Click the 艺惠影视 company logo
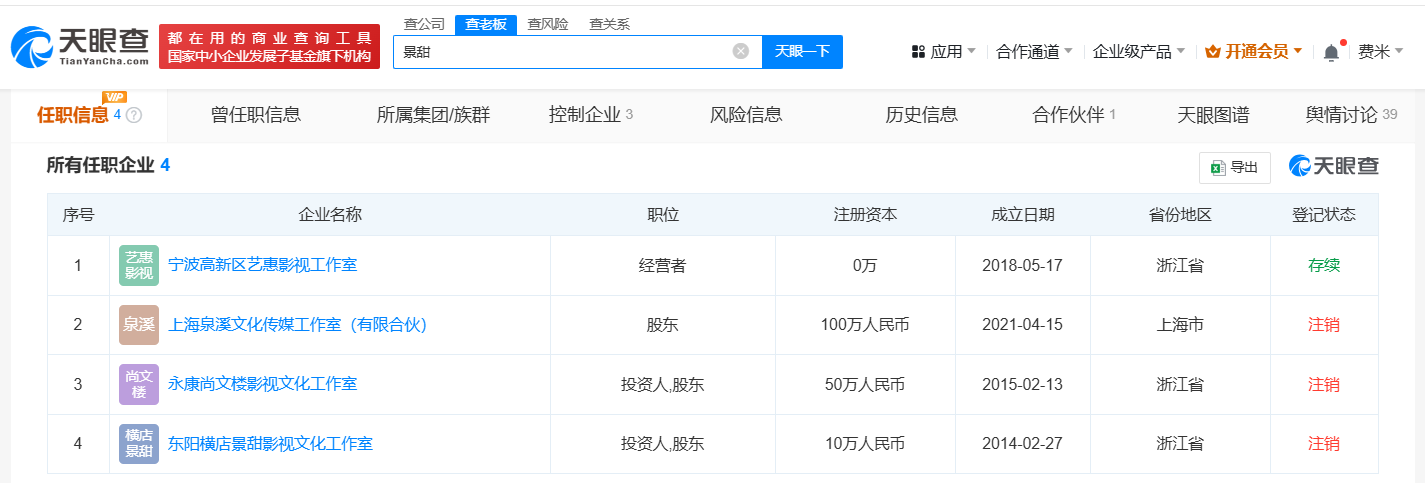The image size is (1425, 483). tap(139, 266)
